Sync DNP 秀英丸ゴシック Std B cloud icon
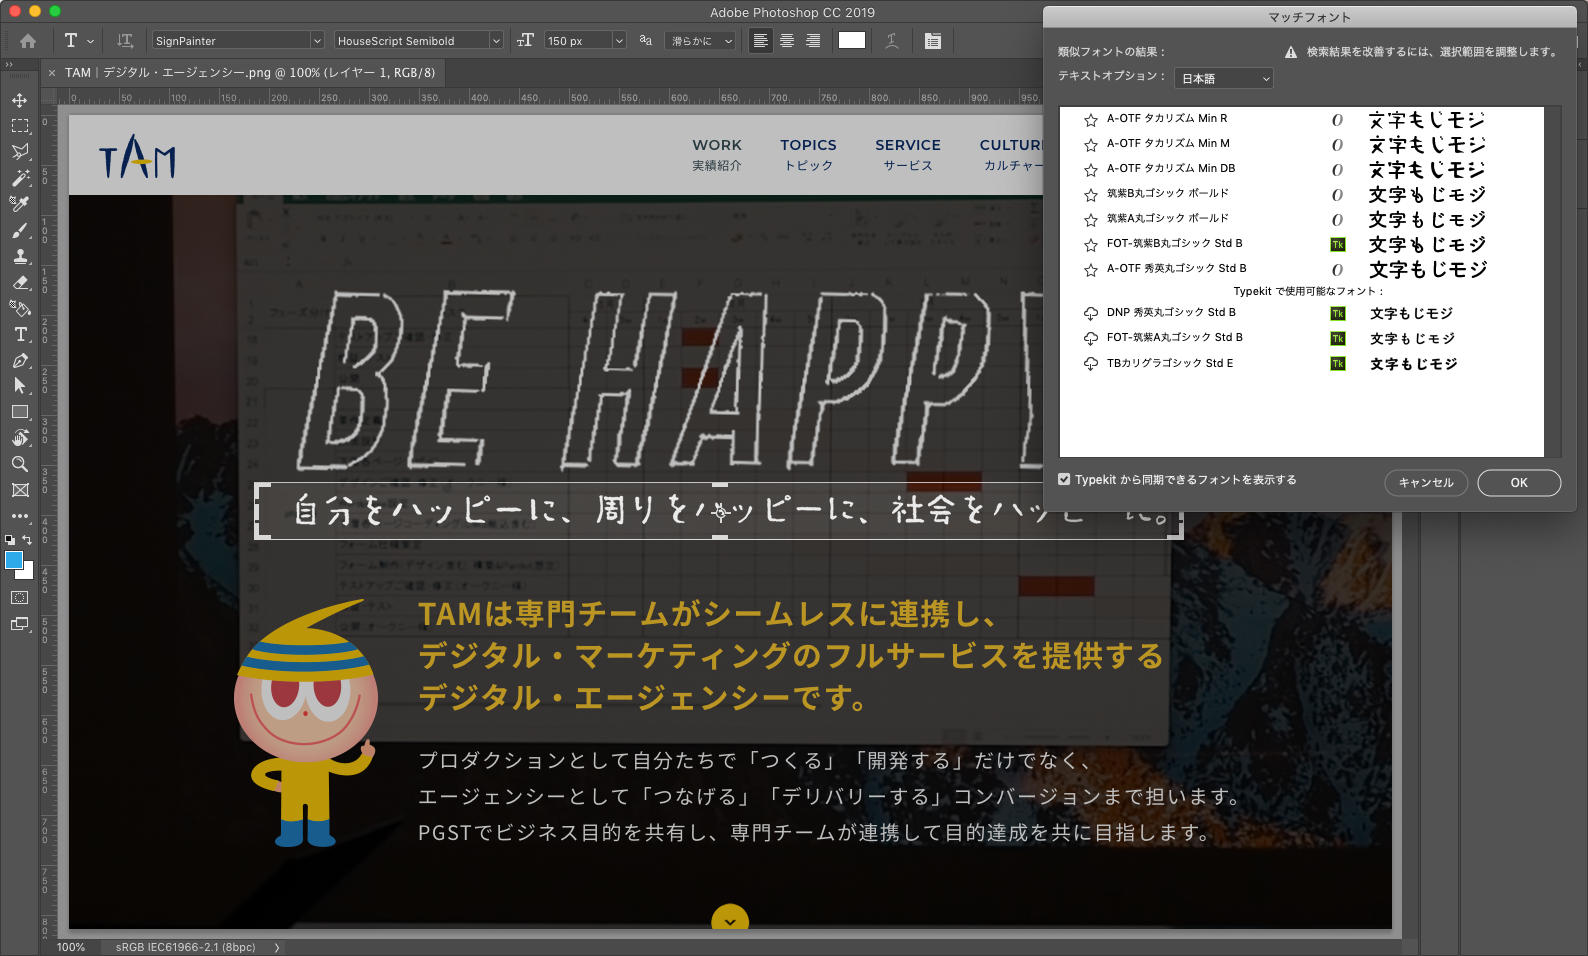 pyautogui.click(x=1091, y=313)
